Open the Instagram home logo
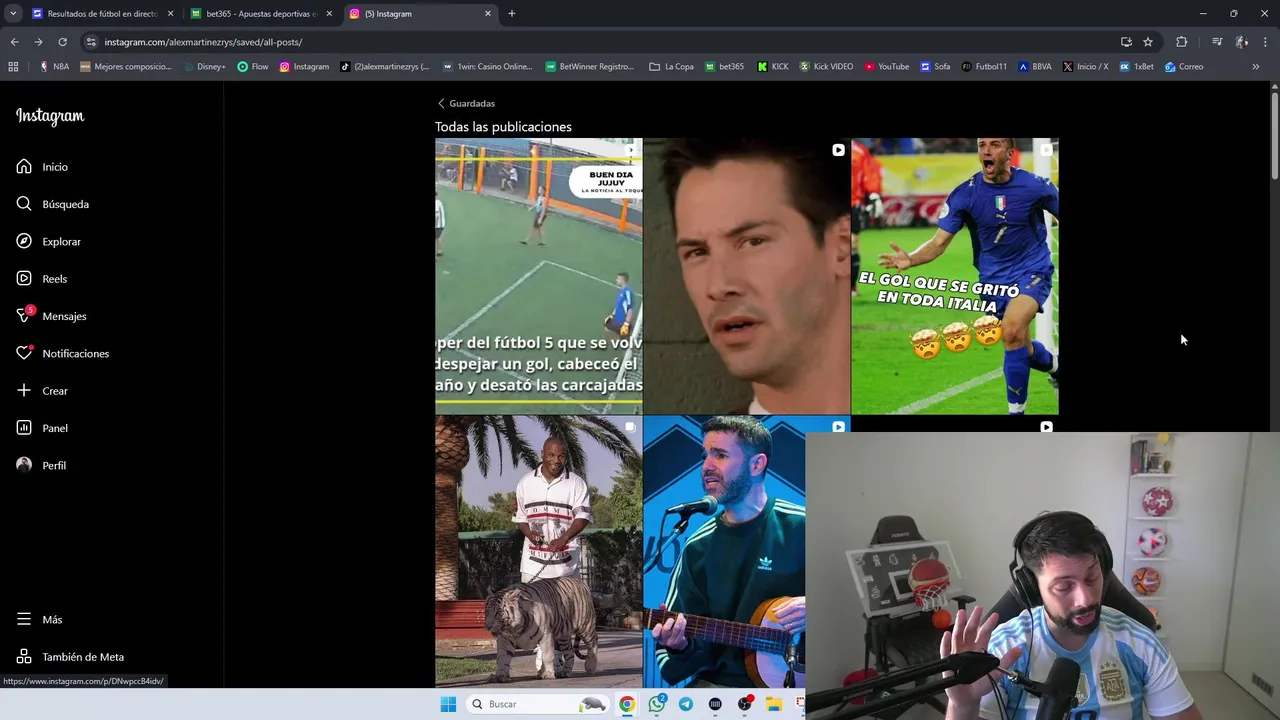Screen dimensions: 1280x720 tap(50, 116)
